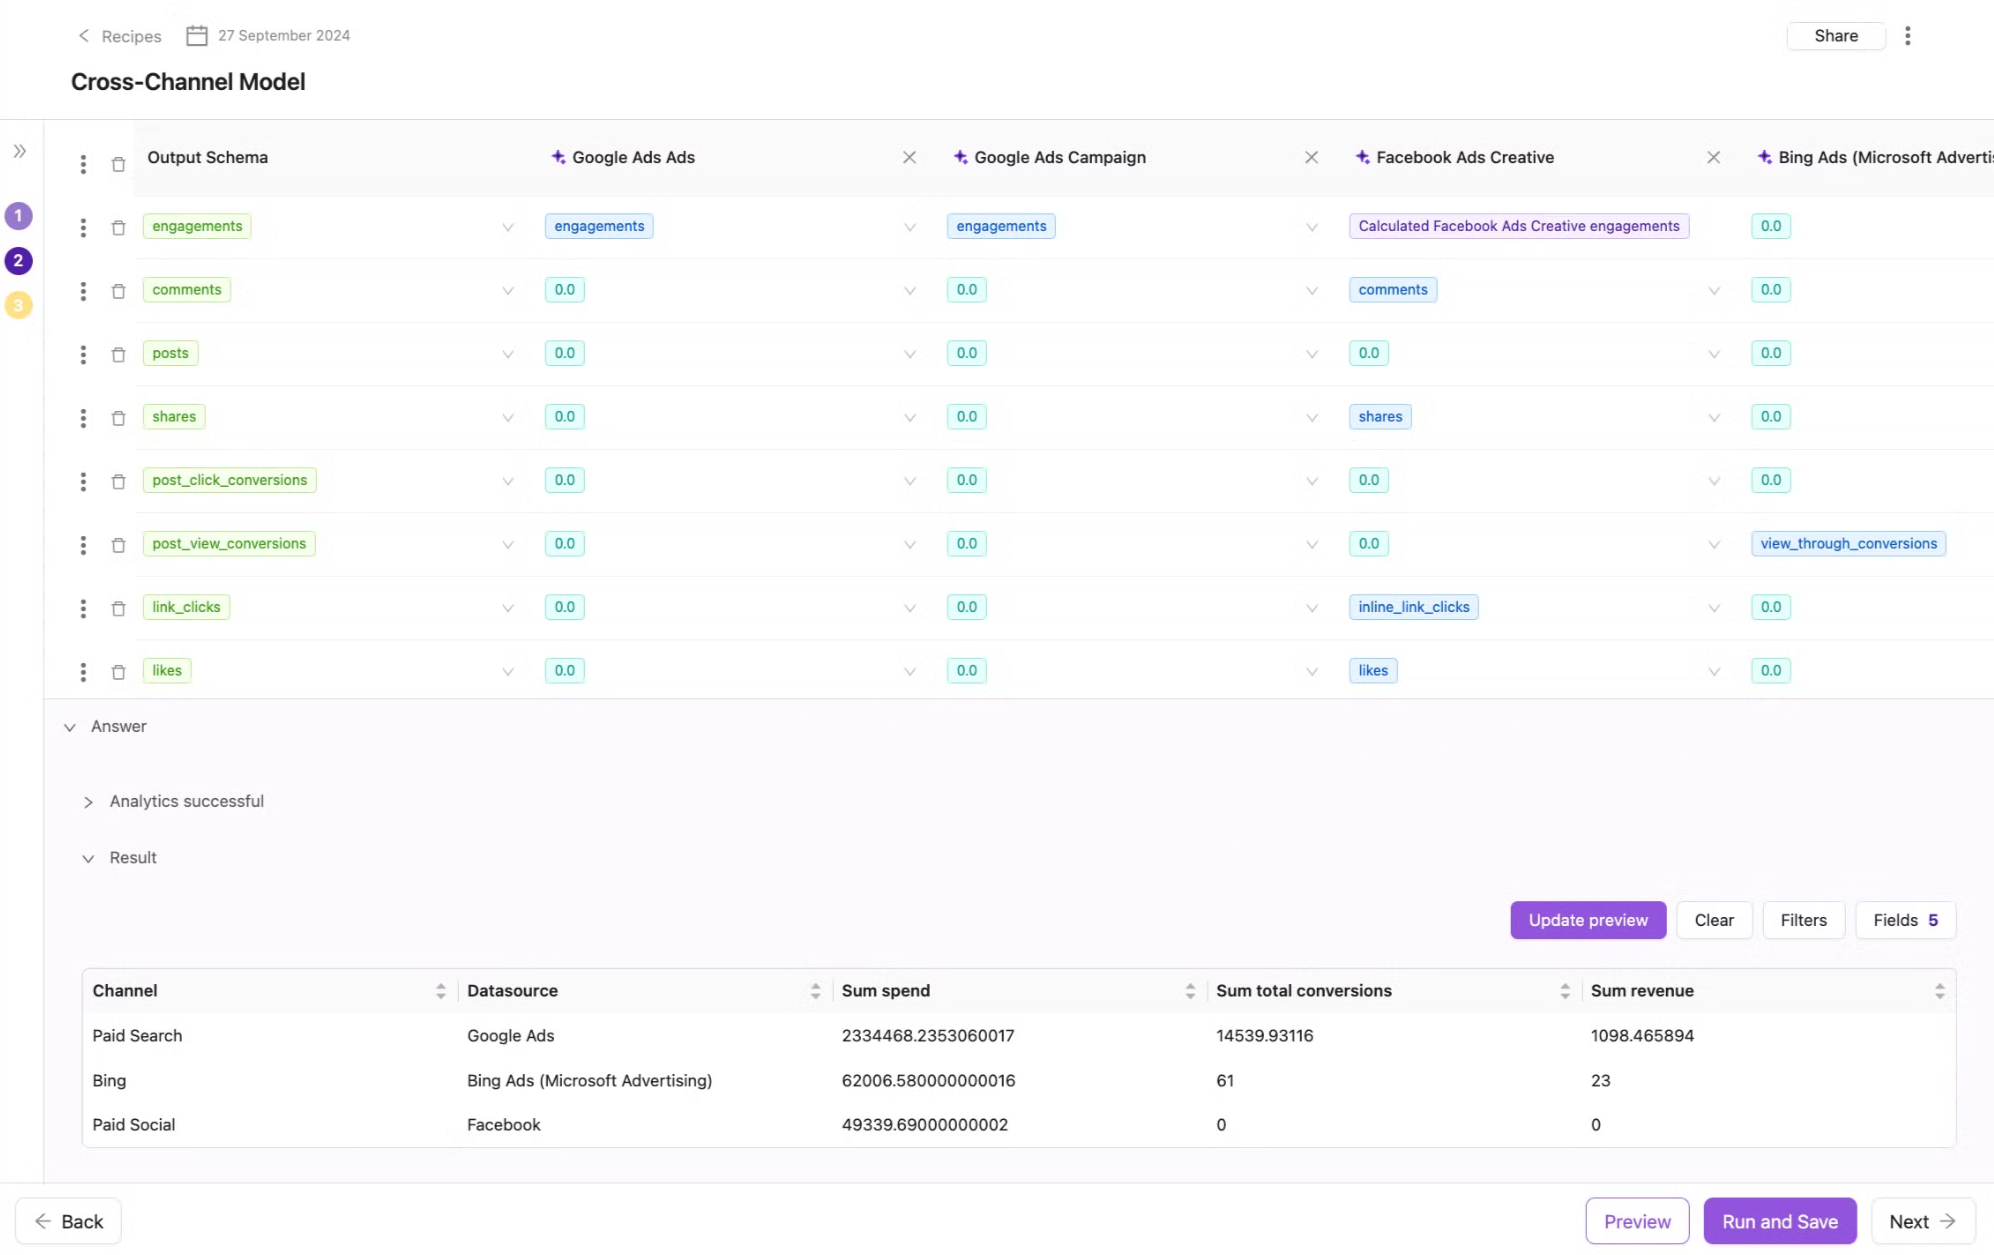Remove the Google Ads Ads column
This screenshot has height=1255, width=1994.
pyautogui.click(x=909, y=157)
